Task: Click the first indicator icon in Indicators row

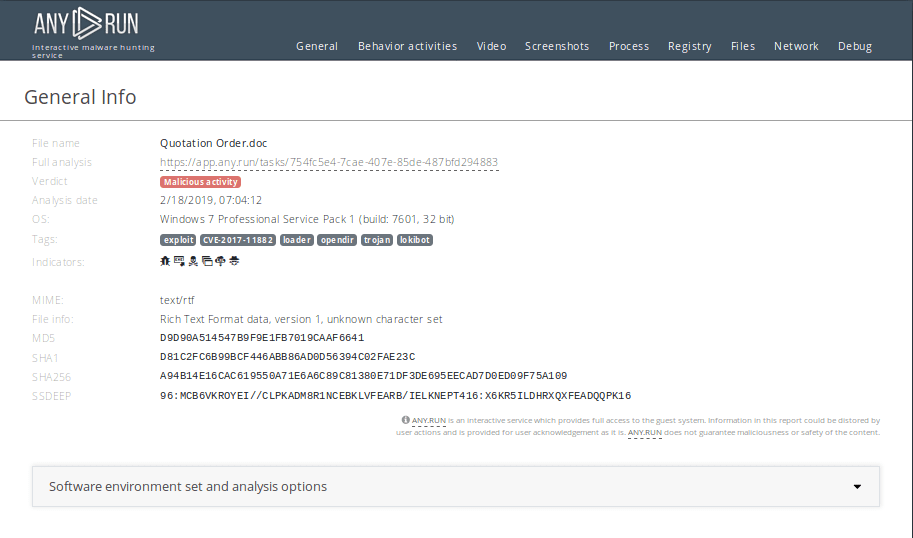Action: 165,261
